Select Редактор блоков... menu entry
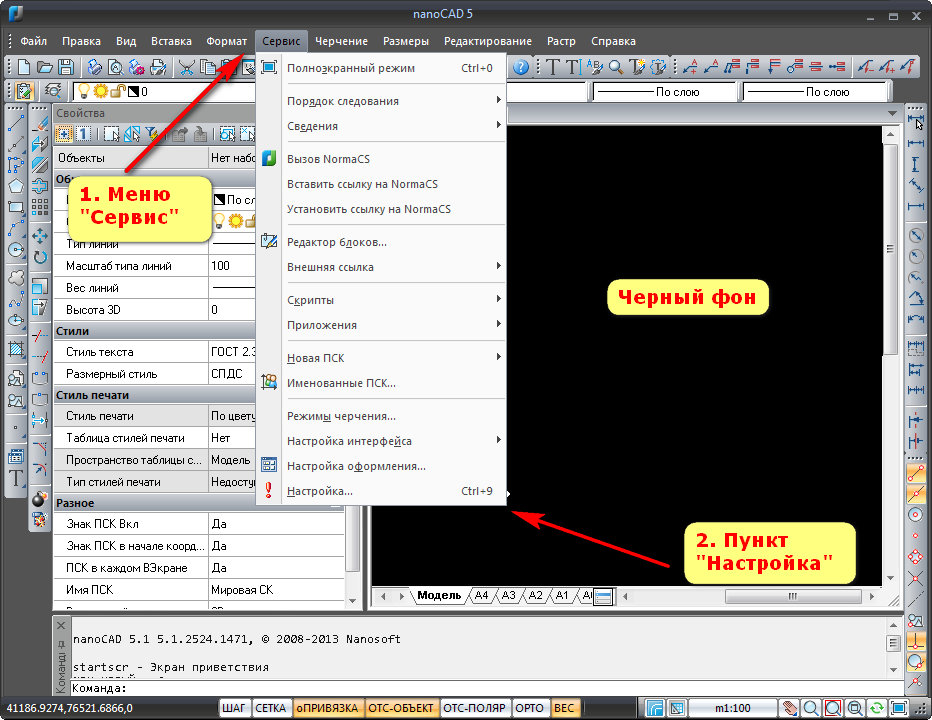The width and height of the screenshot is (932, 720). tap(381, 242)
